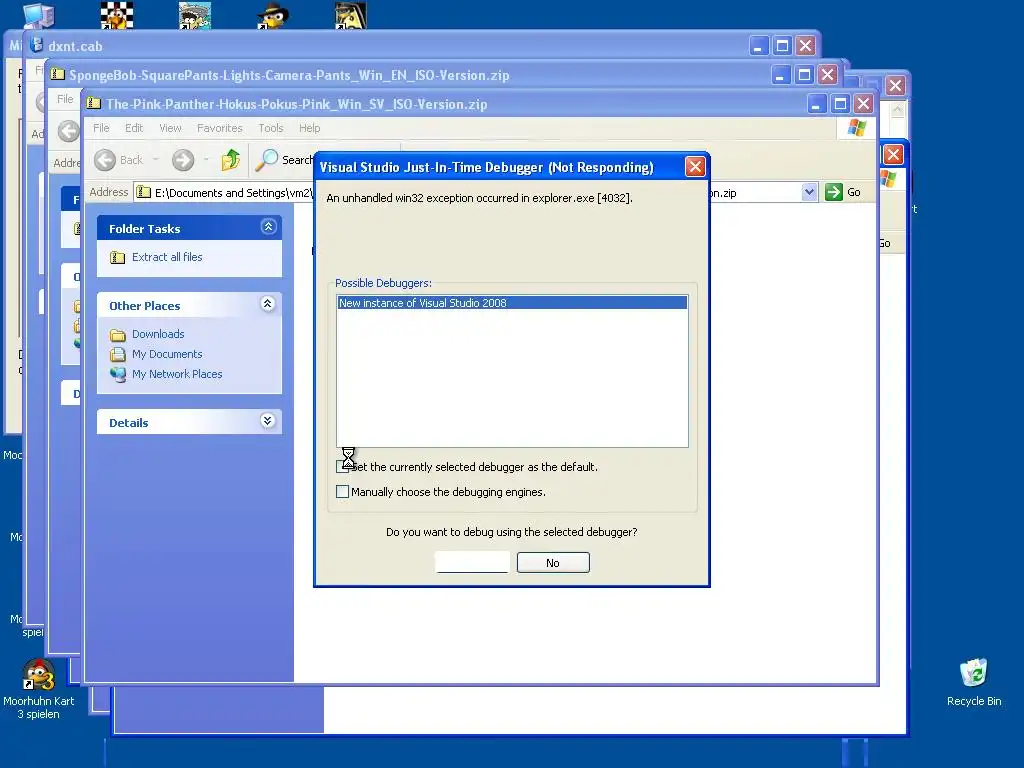Click the 'Extract all files' link

pos(167,257)
